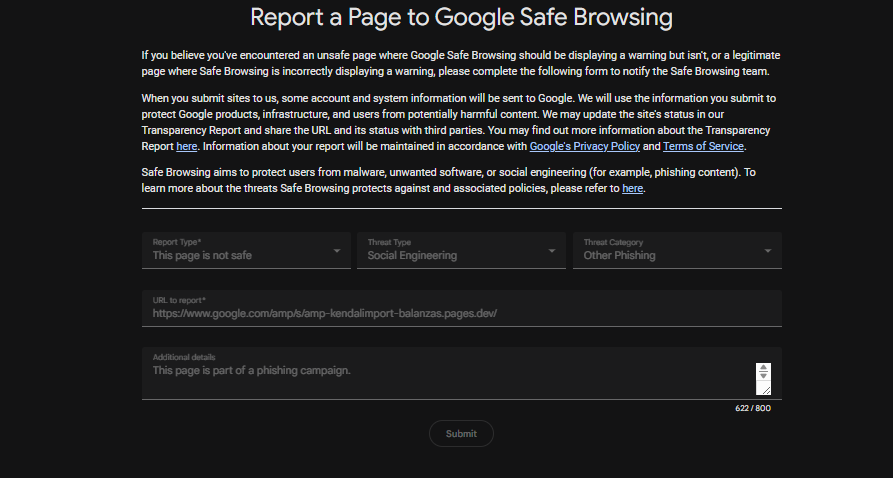Open the Terms of Service link
The height and width of the screenshot is (478, 893).
[703, 146]
